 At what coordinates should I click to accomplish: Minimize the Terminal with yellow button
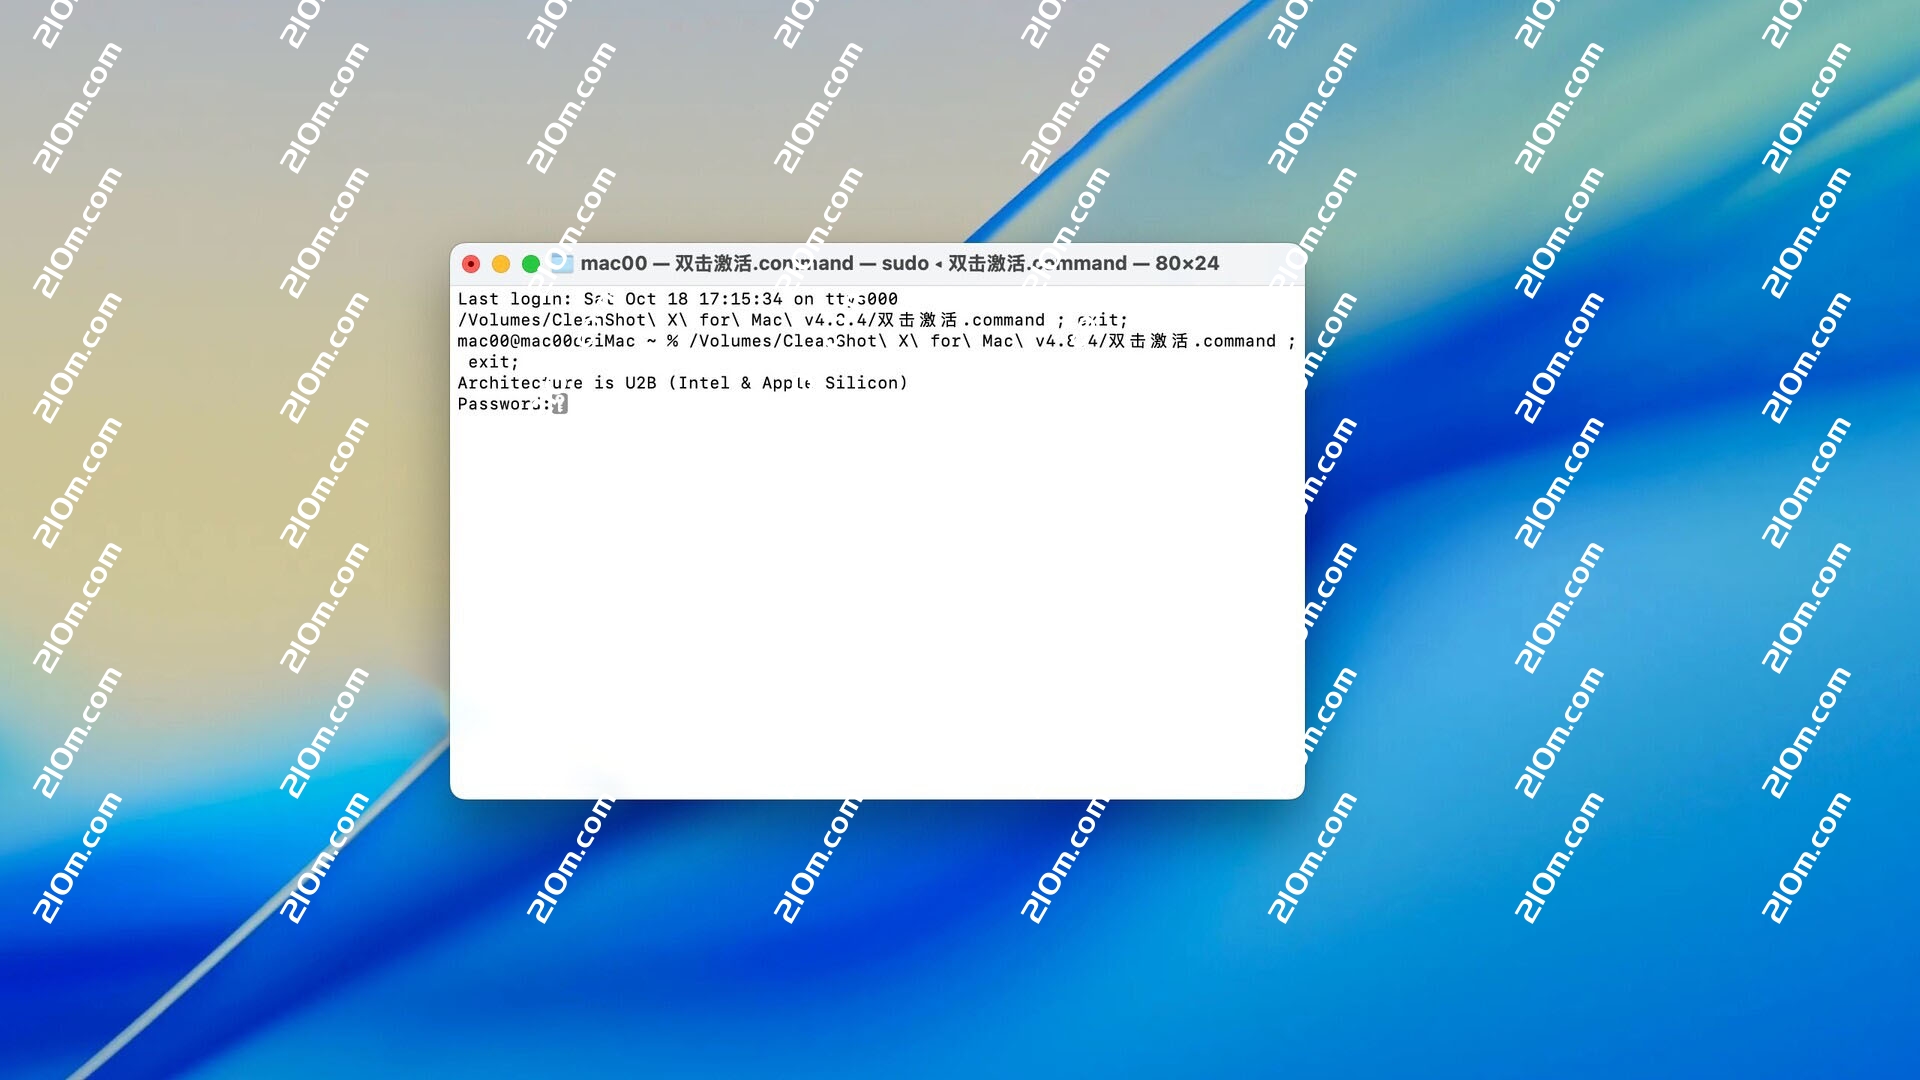click(x=501, y=264)
